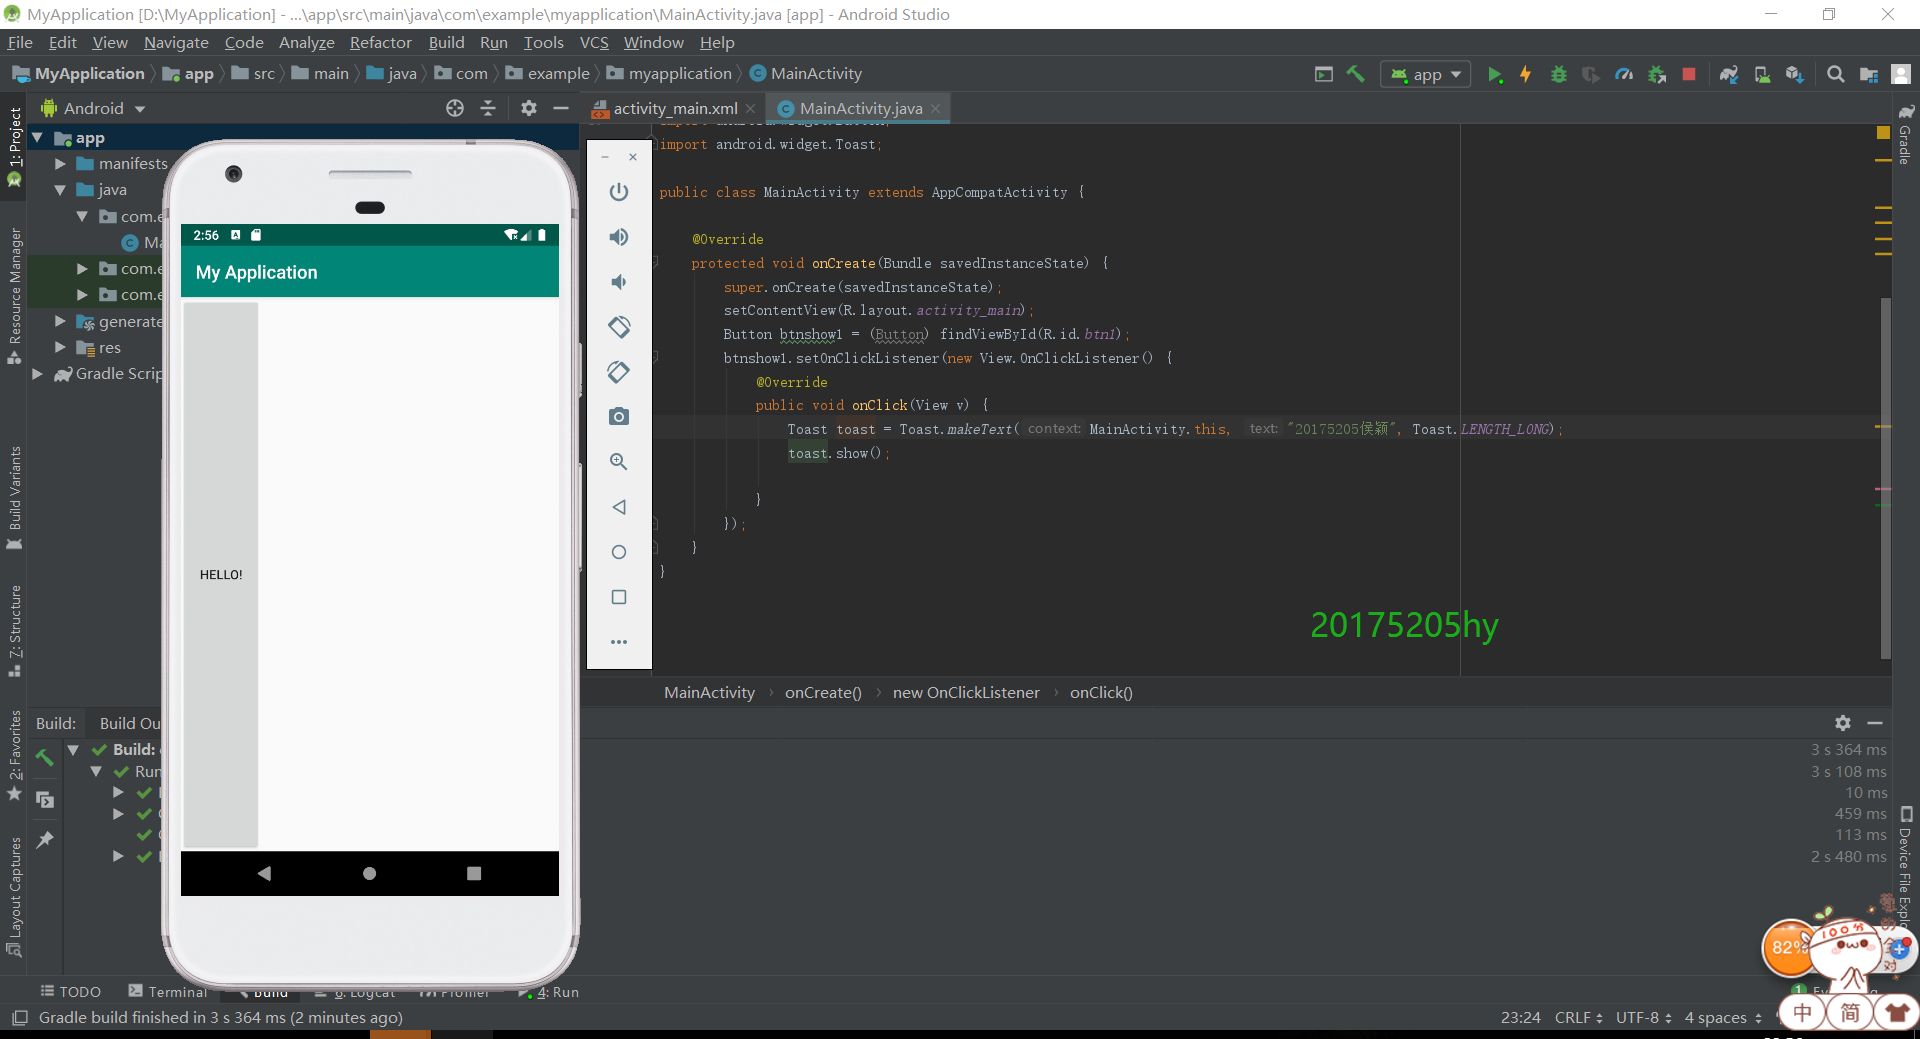The image size is (1920, 1039).
Task: Take emulator screenshot with camera icon
Action: point(619,417)
